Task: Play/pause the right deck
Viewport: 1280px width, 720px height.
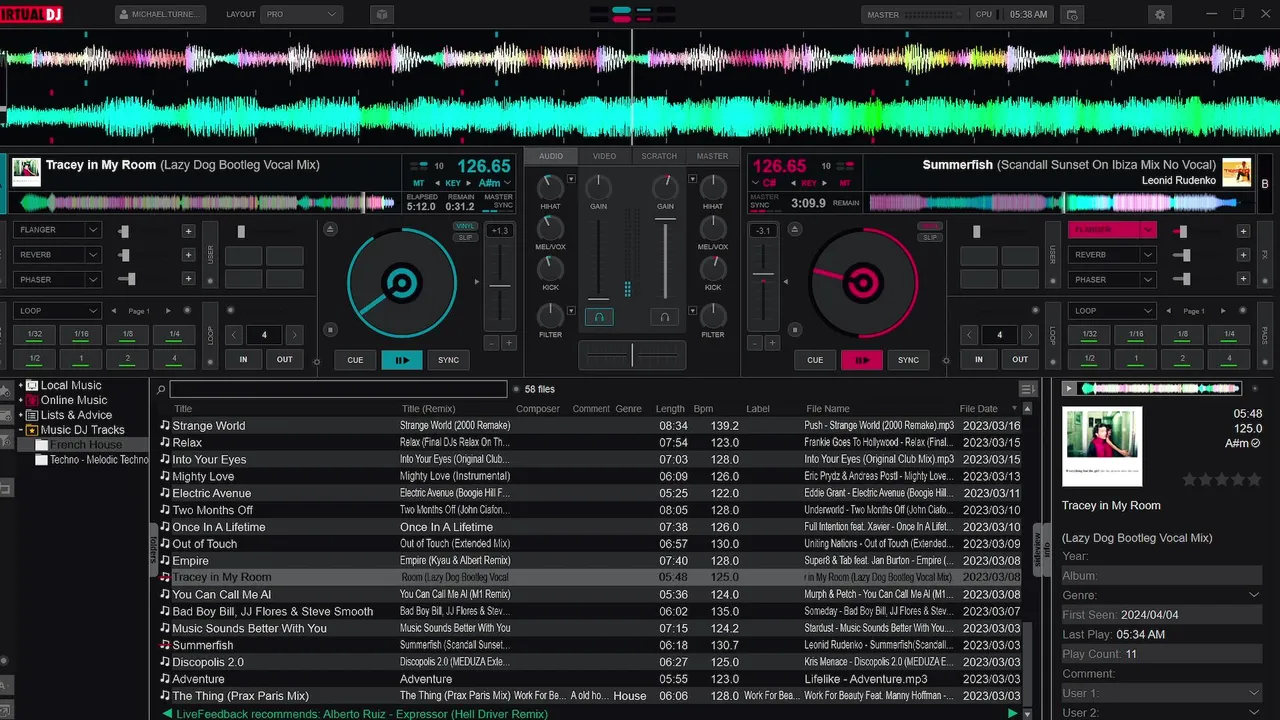Action: point(862,360)
